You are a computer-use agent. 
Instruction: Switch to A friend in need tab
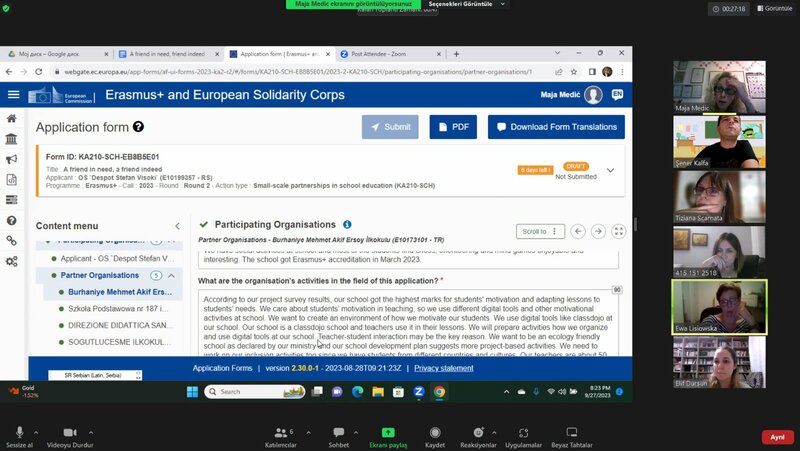click(168, 54)
